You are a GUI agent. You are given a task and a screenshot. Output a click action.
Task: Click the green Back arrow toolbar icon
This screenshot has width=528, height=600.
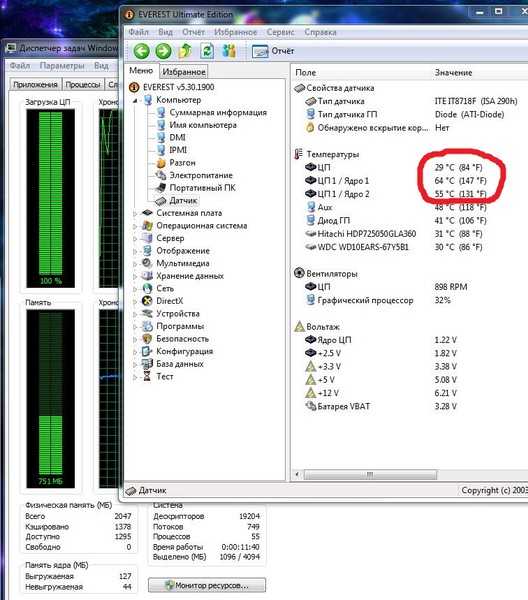coord(141,51)
